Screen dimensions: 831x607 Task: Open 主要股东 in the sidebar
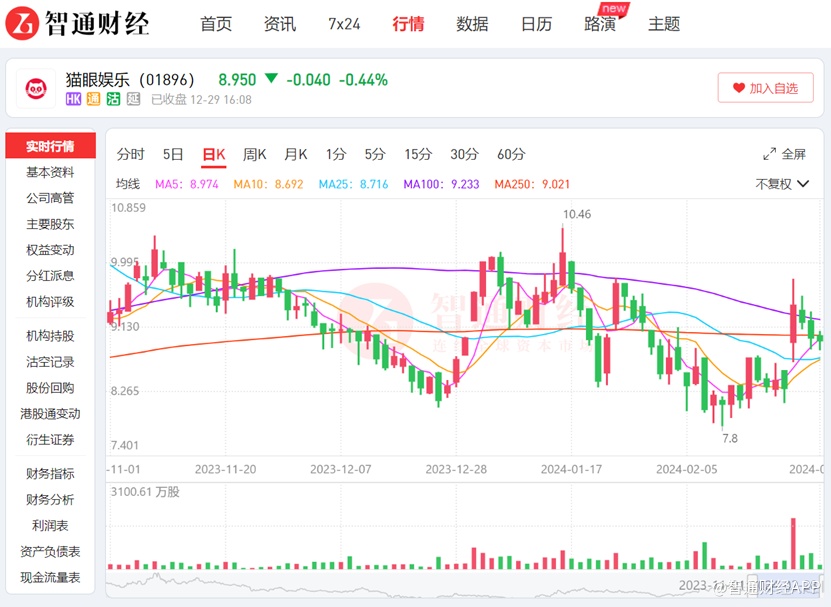(50, 224)
